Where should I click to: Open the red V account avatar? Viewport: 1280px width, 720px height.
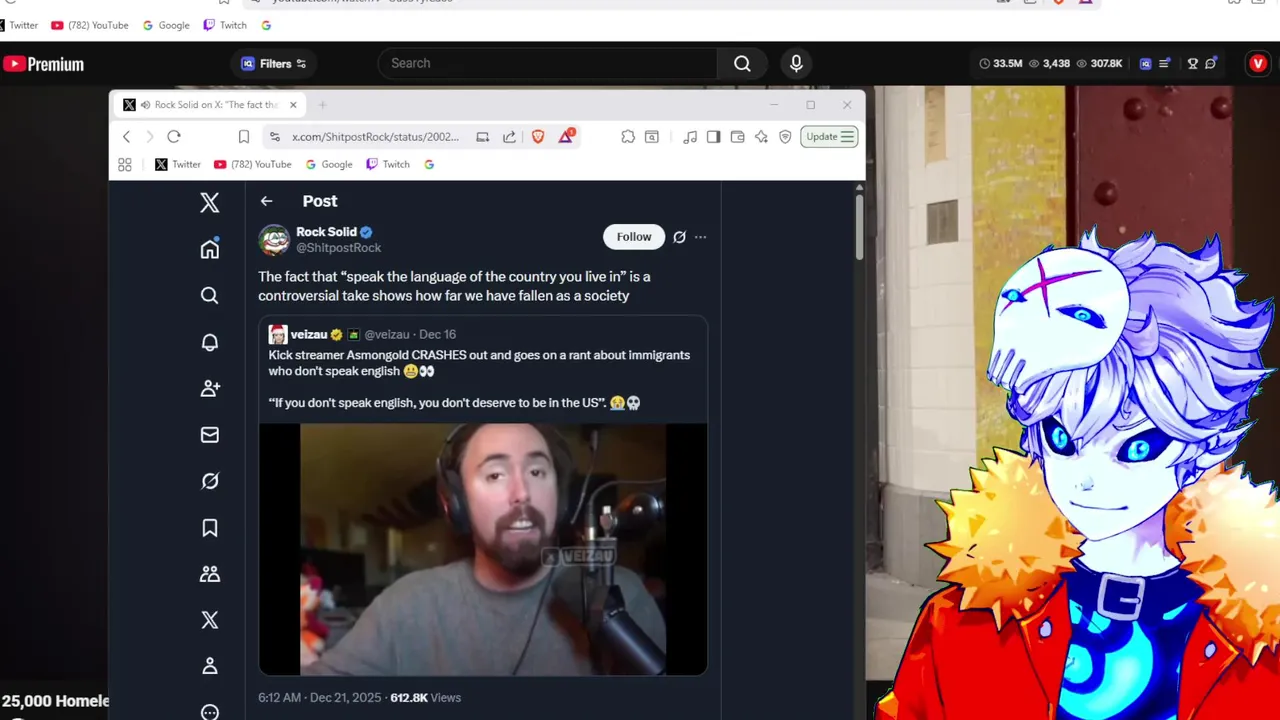click(x=1258, y=64)
